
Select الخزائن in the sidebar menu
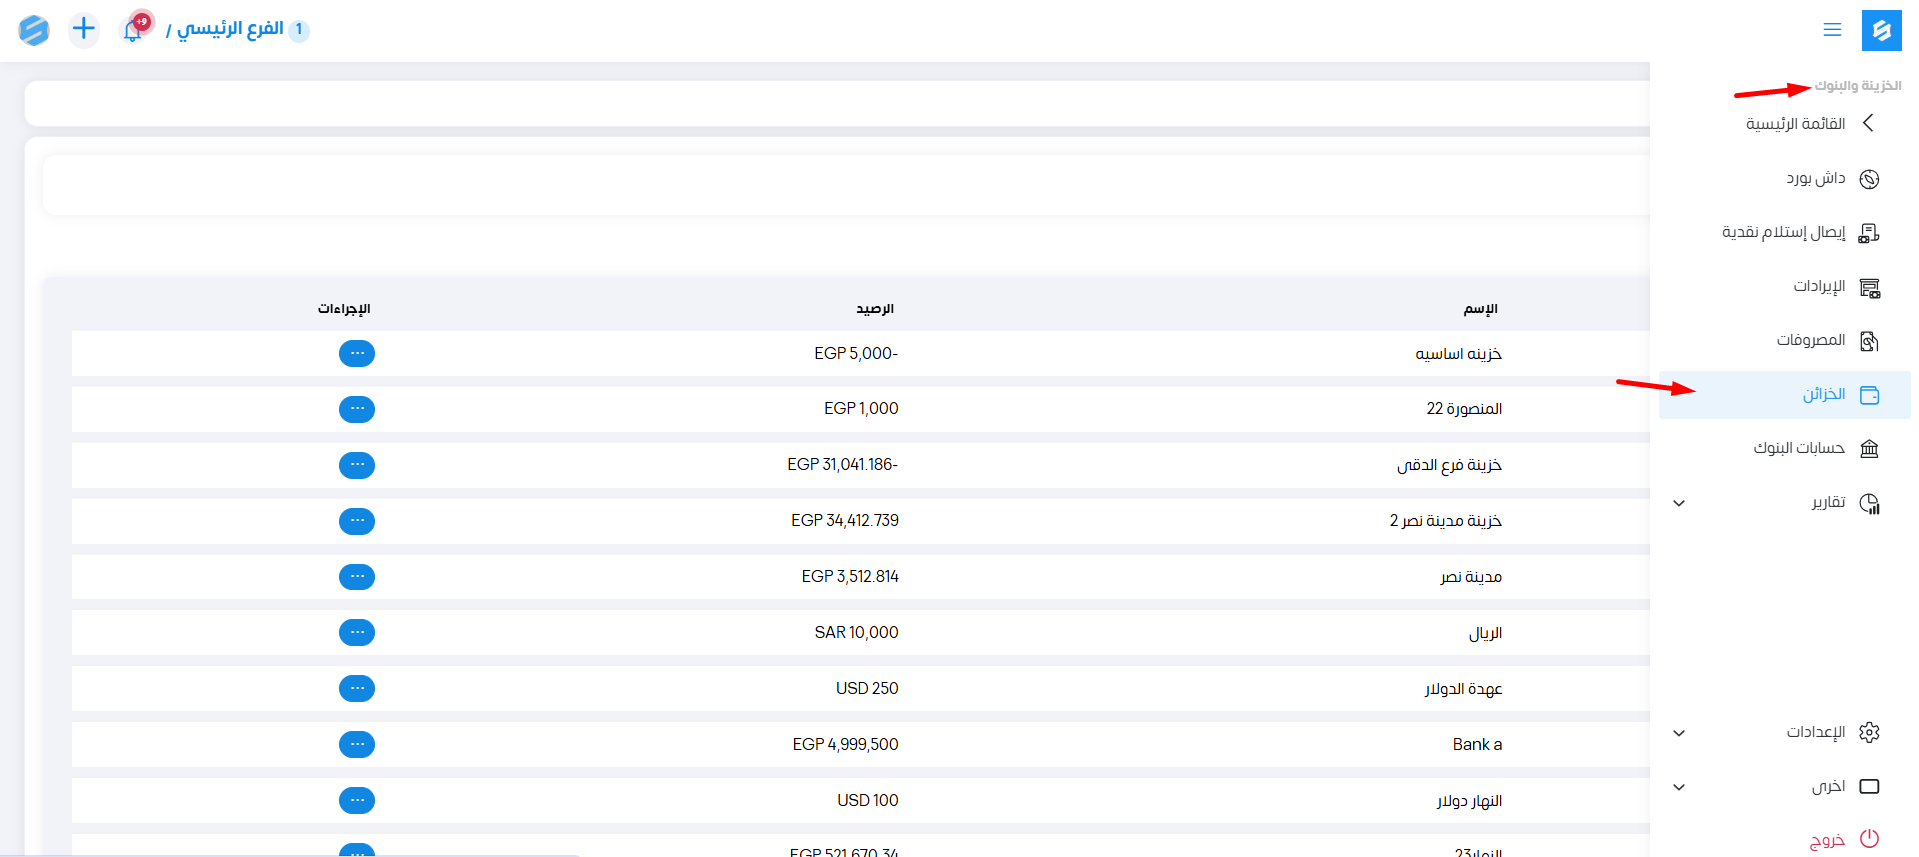(1823, 395)
